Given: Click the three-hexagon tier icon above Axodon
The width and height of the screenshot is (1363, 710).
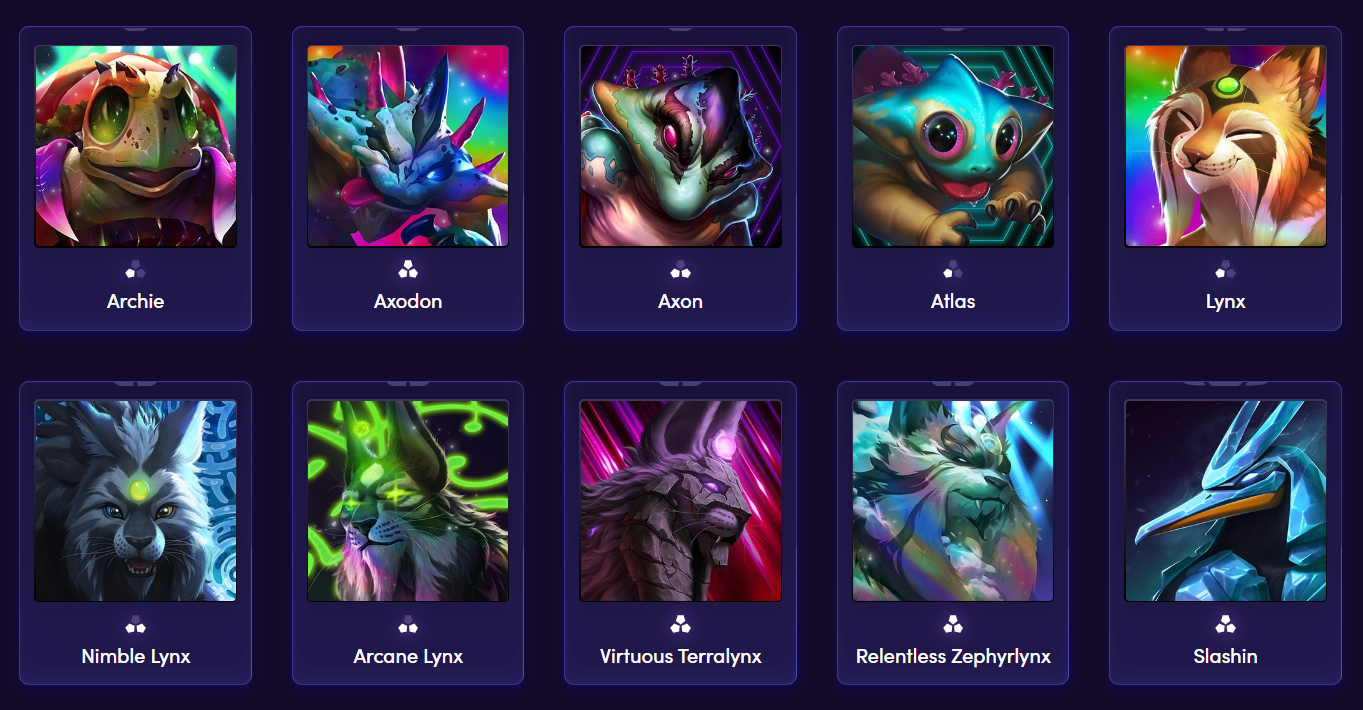Looking at the screenshot, I should click(408, 270).
